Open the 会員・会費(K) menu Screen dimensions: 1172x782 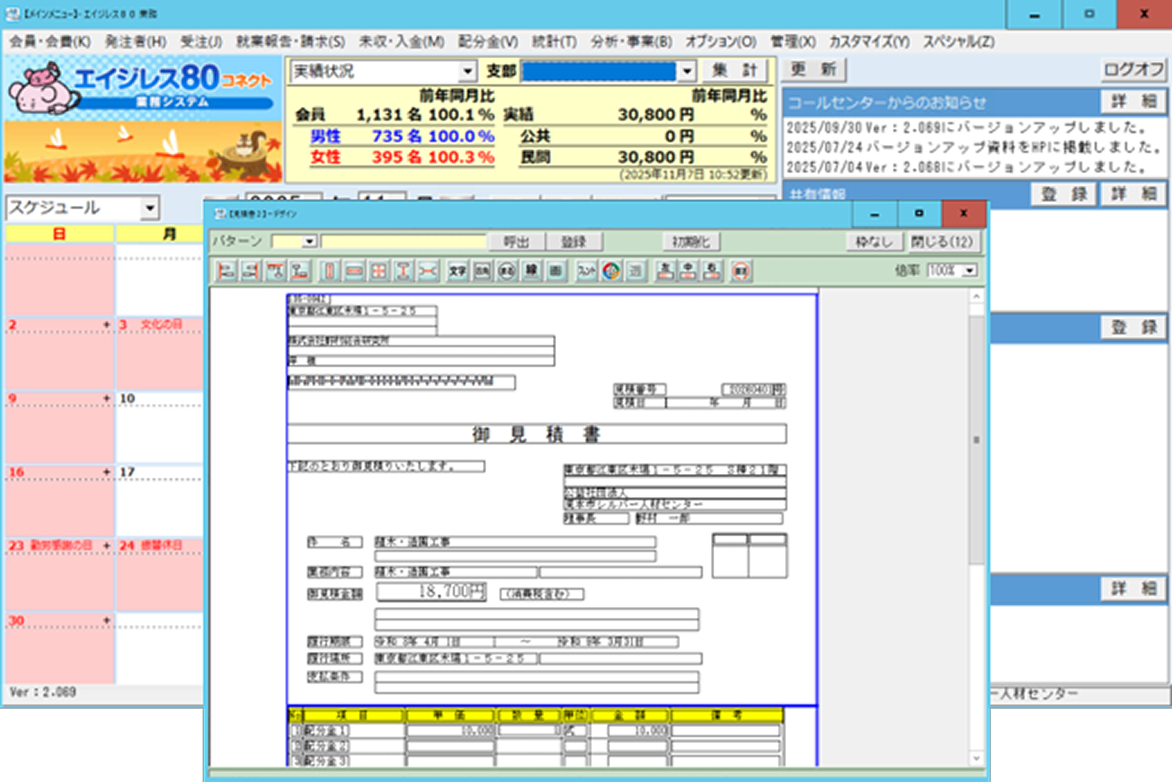coord(50,42)
